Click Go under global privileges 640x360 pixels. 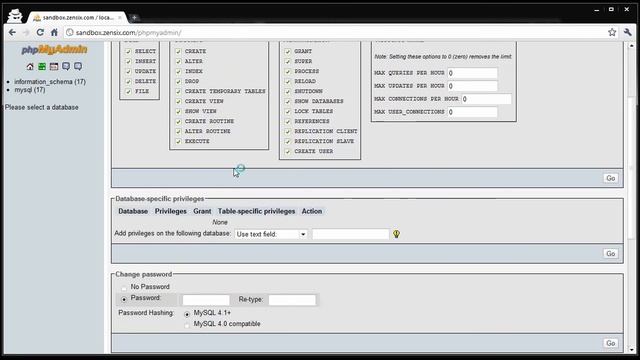[x=611, y=178]
